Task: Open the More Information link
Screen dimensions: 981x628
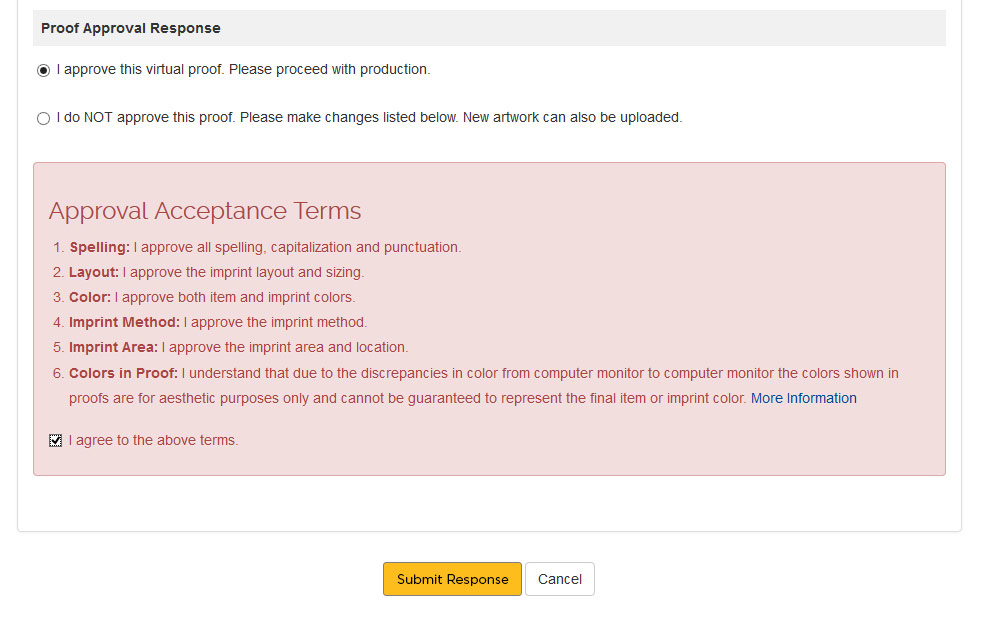Action: [x=803, y=398]
